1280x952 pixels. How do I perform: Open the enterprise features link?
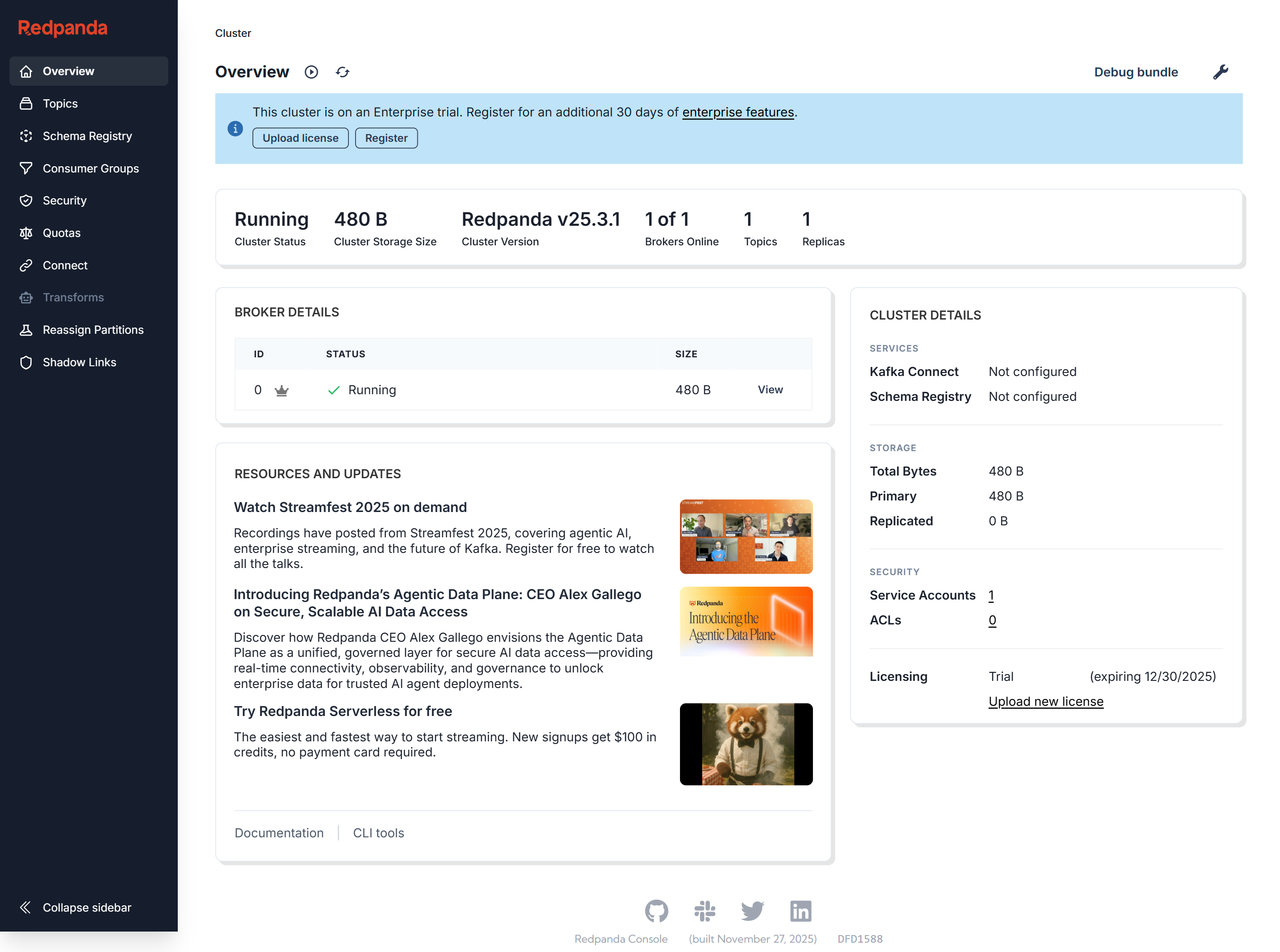click(x=737, y=112)
